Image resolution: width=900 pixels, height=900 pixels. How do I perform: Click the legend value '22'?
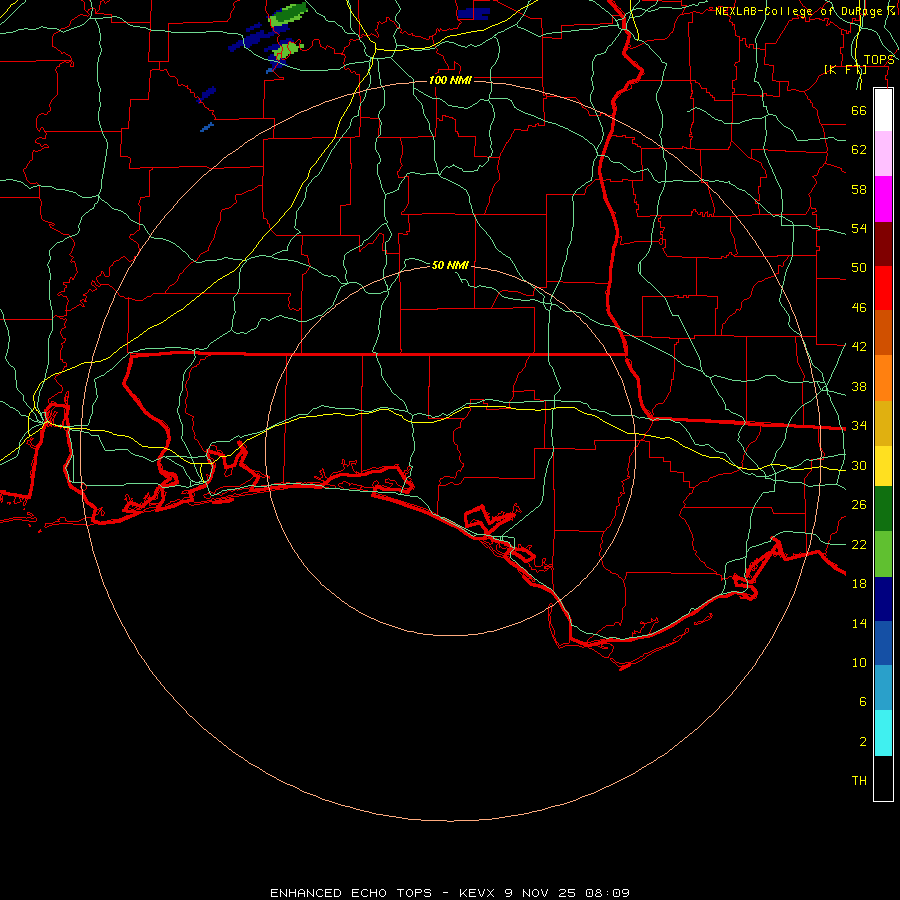point(859,544)
